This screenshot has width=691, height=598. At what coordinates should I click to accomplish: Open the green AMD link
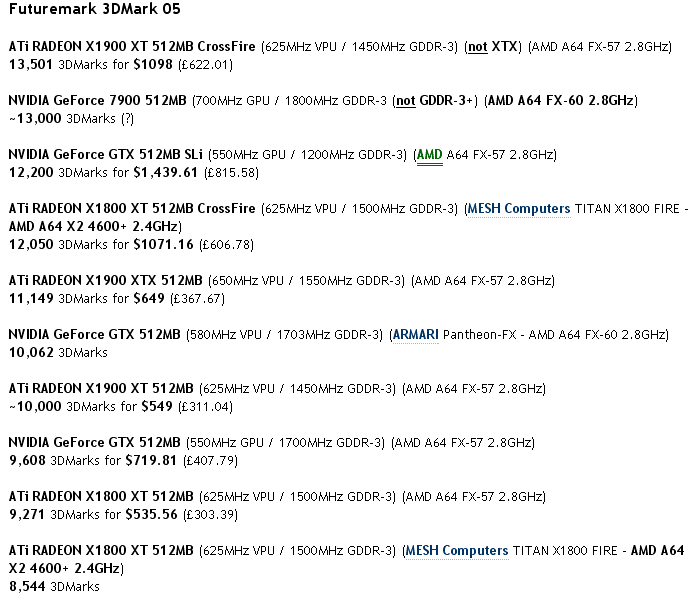[429, 155]
